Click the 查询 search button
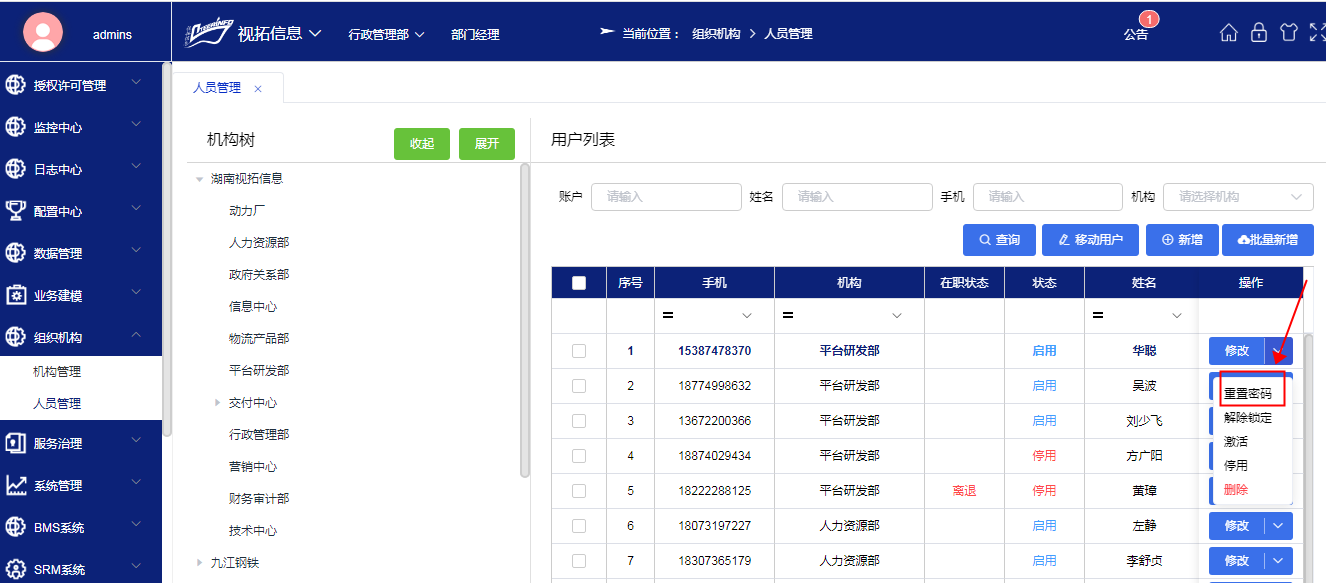 (x=999, y=240)
